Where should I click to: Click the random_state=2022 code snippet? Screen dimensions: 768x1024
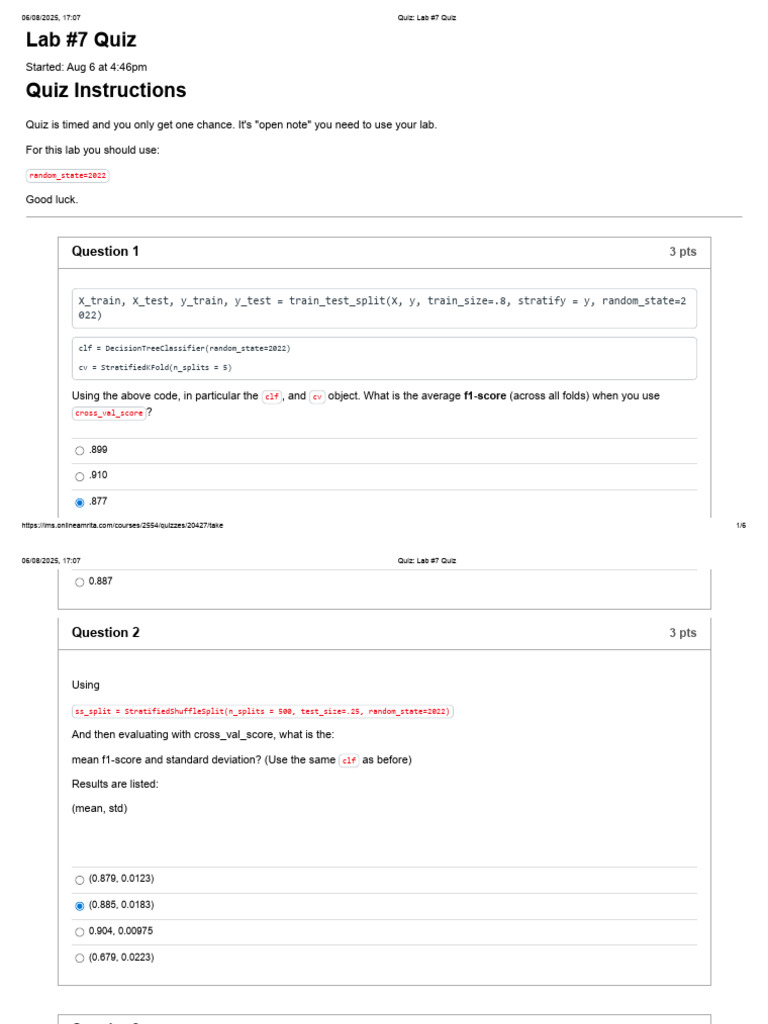click(x=67, y=176)
